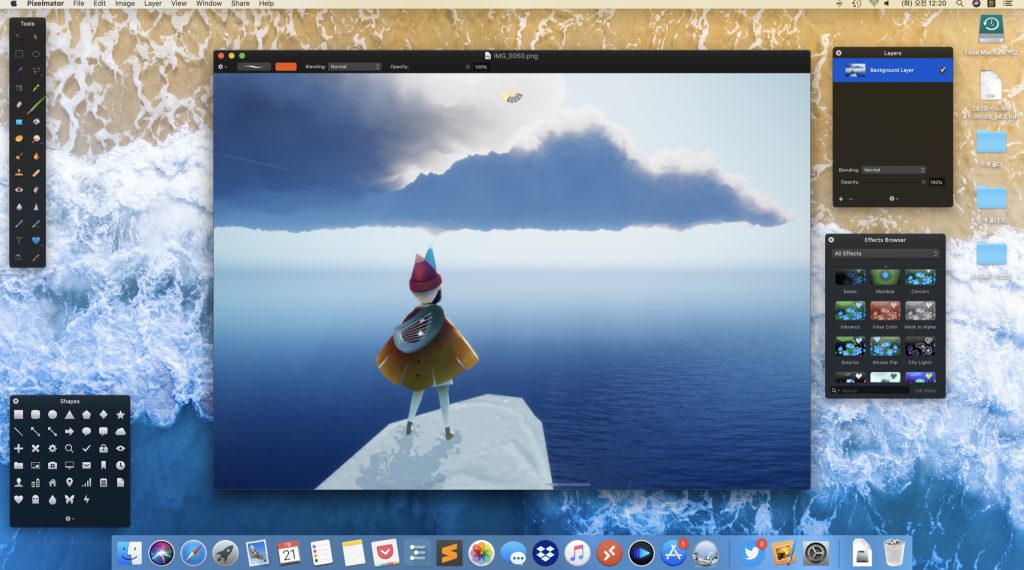
Task: Toggle Background Layer visibility checkbox
Action: tap(942, 70)
